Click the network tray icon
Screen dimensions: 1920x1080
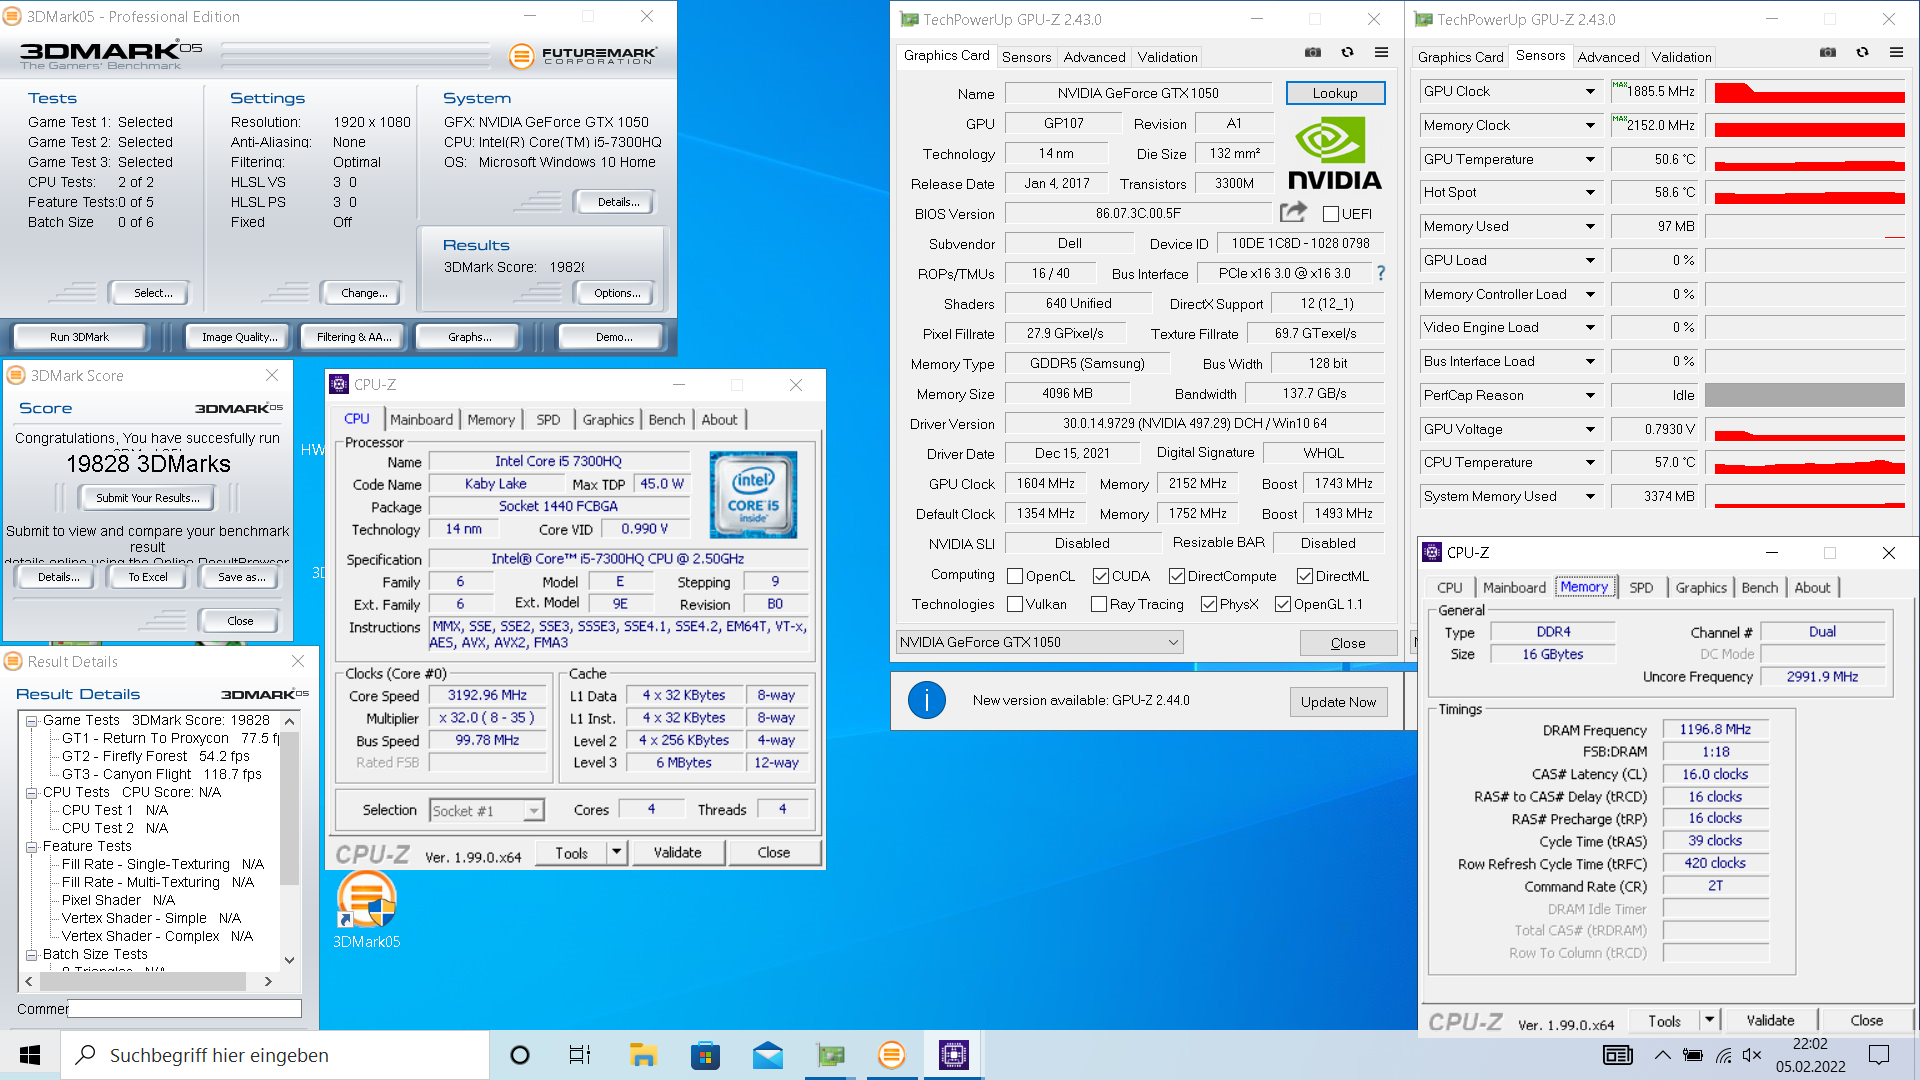[1723, 1055]
